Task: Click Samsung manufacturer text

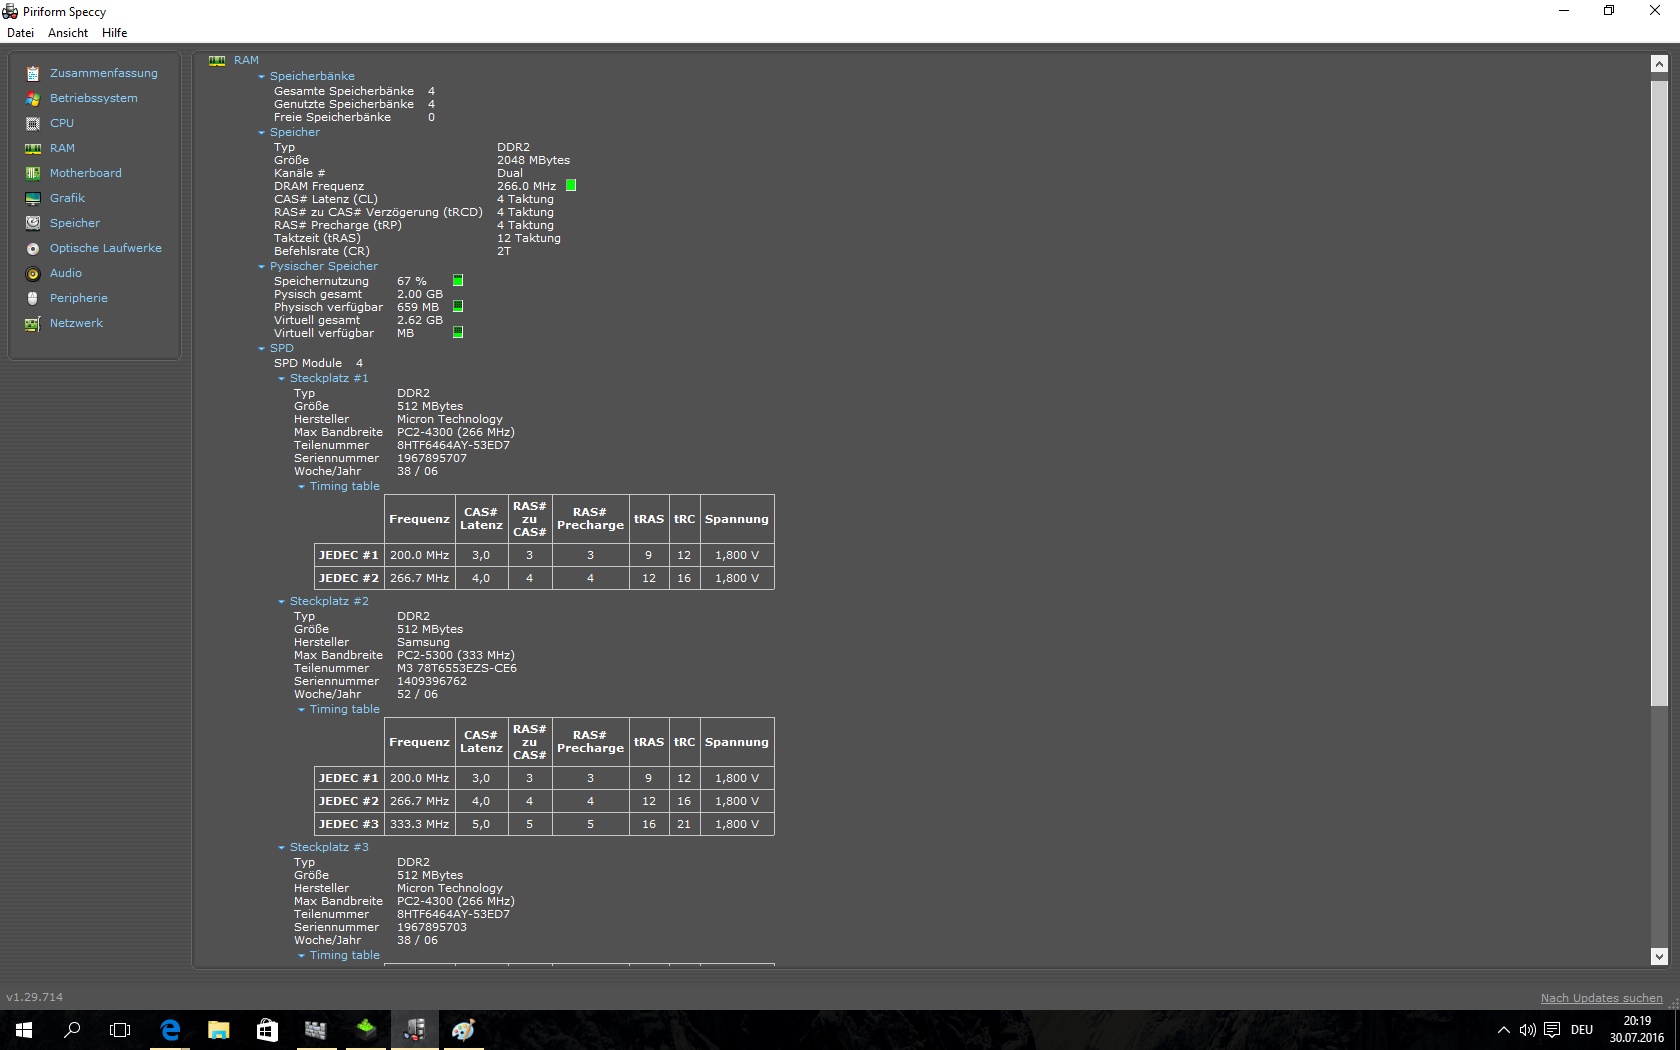Action: [x=423, y=642]
